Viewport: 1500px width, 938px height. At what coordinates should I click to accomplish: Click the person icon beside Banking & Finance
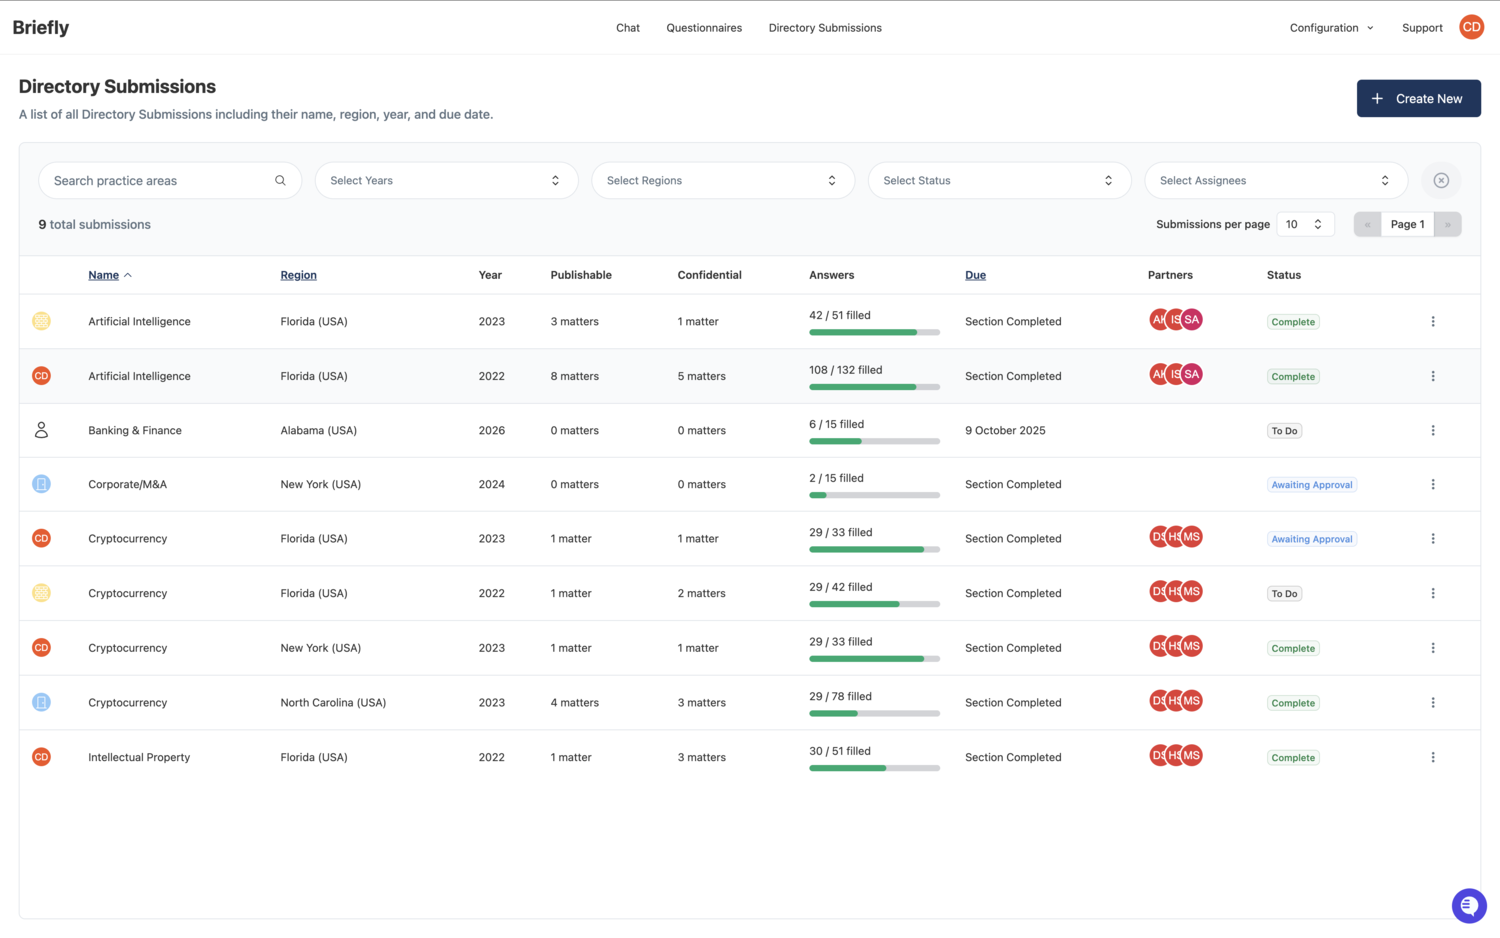point(41,430)
